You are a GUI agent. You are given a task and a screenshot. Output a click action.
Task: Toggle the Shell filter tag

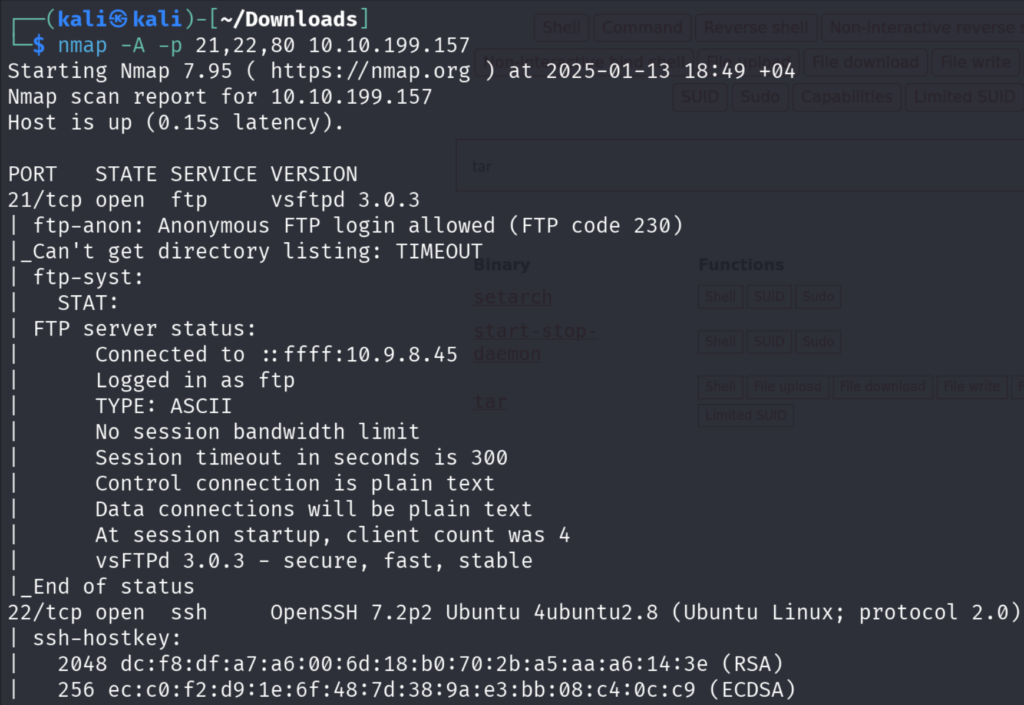point(562,27)
